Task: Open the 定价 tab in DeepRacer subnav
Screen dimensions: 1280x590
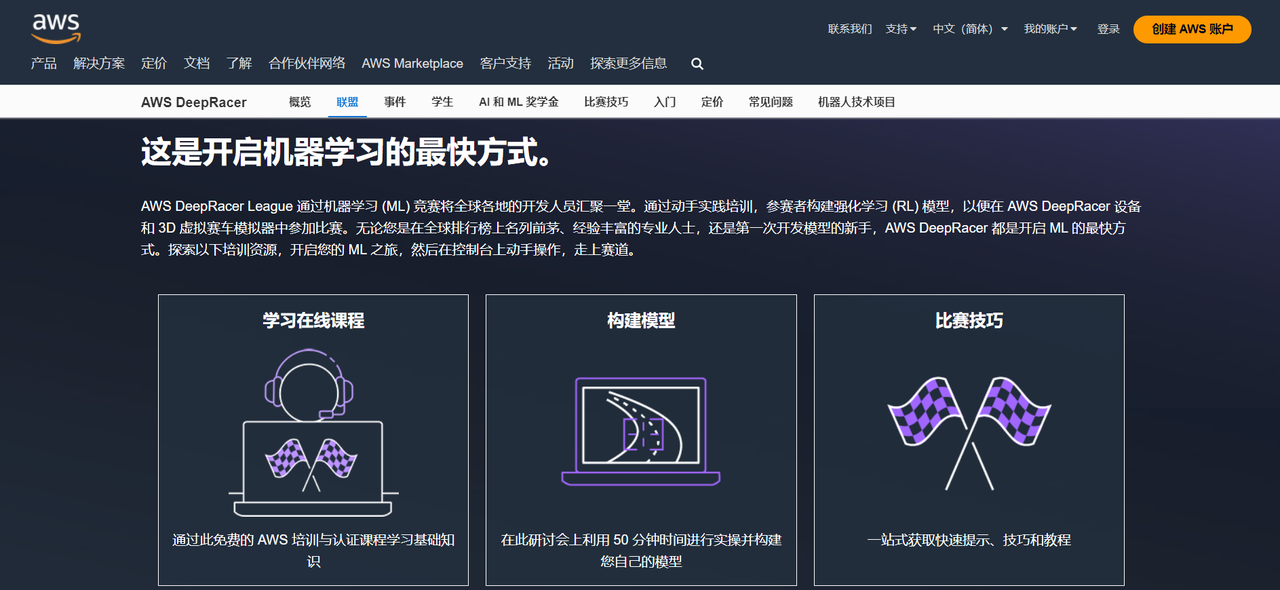Action: coord(712,102)
